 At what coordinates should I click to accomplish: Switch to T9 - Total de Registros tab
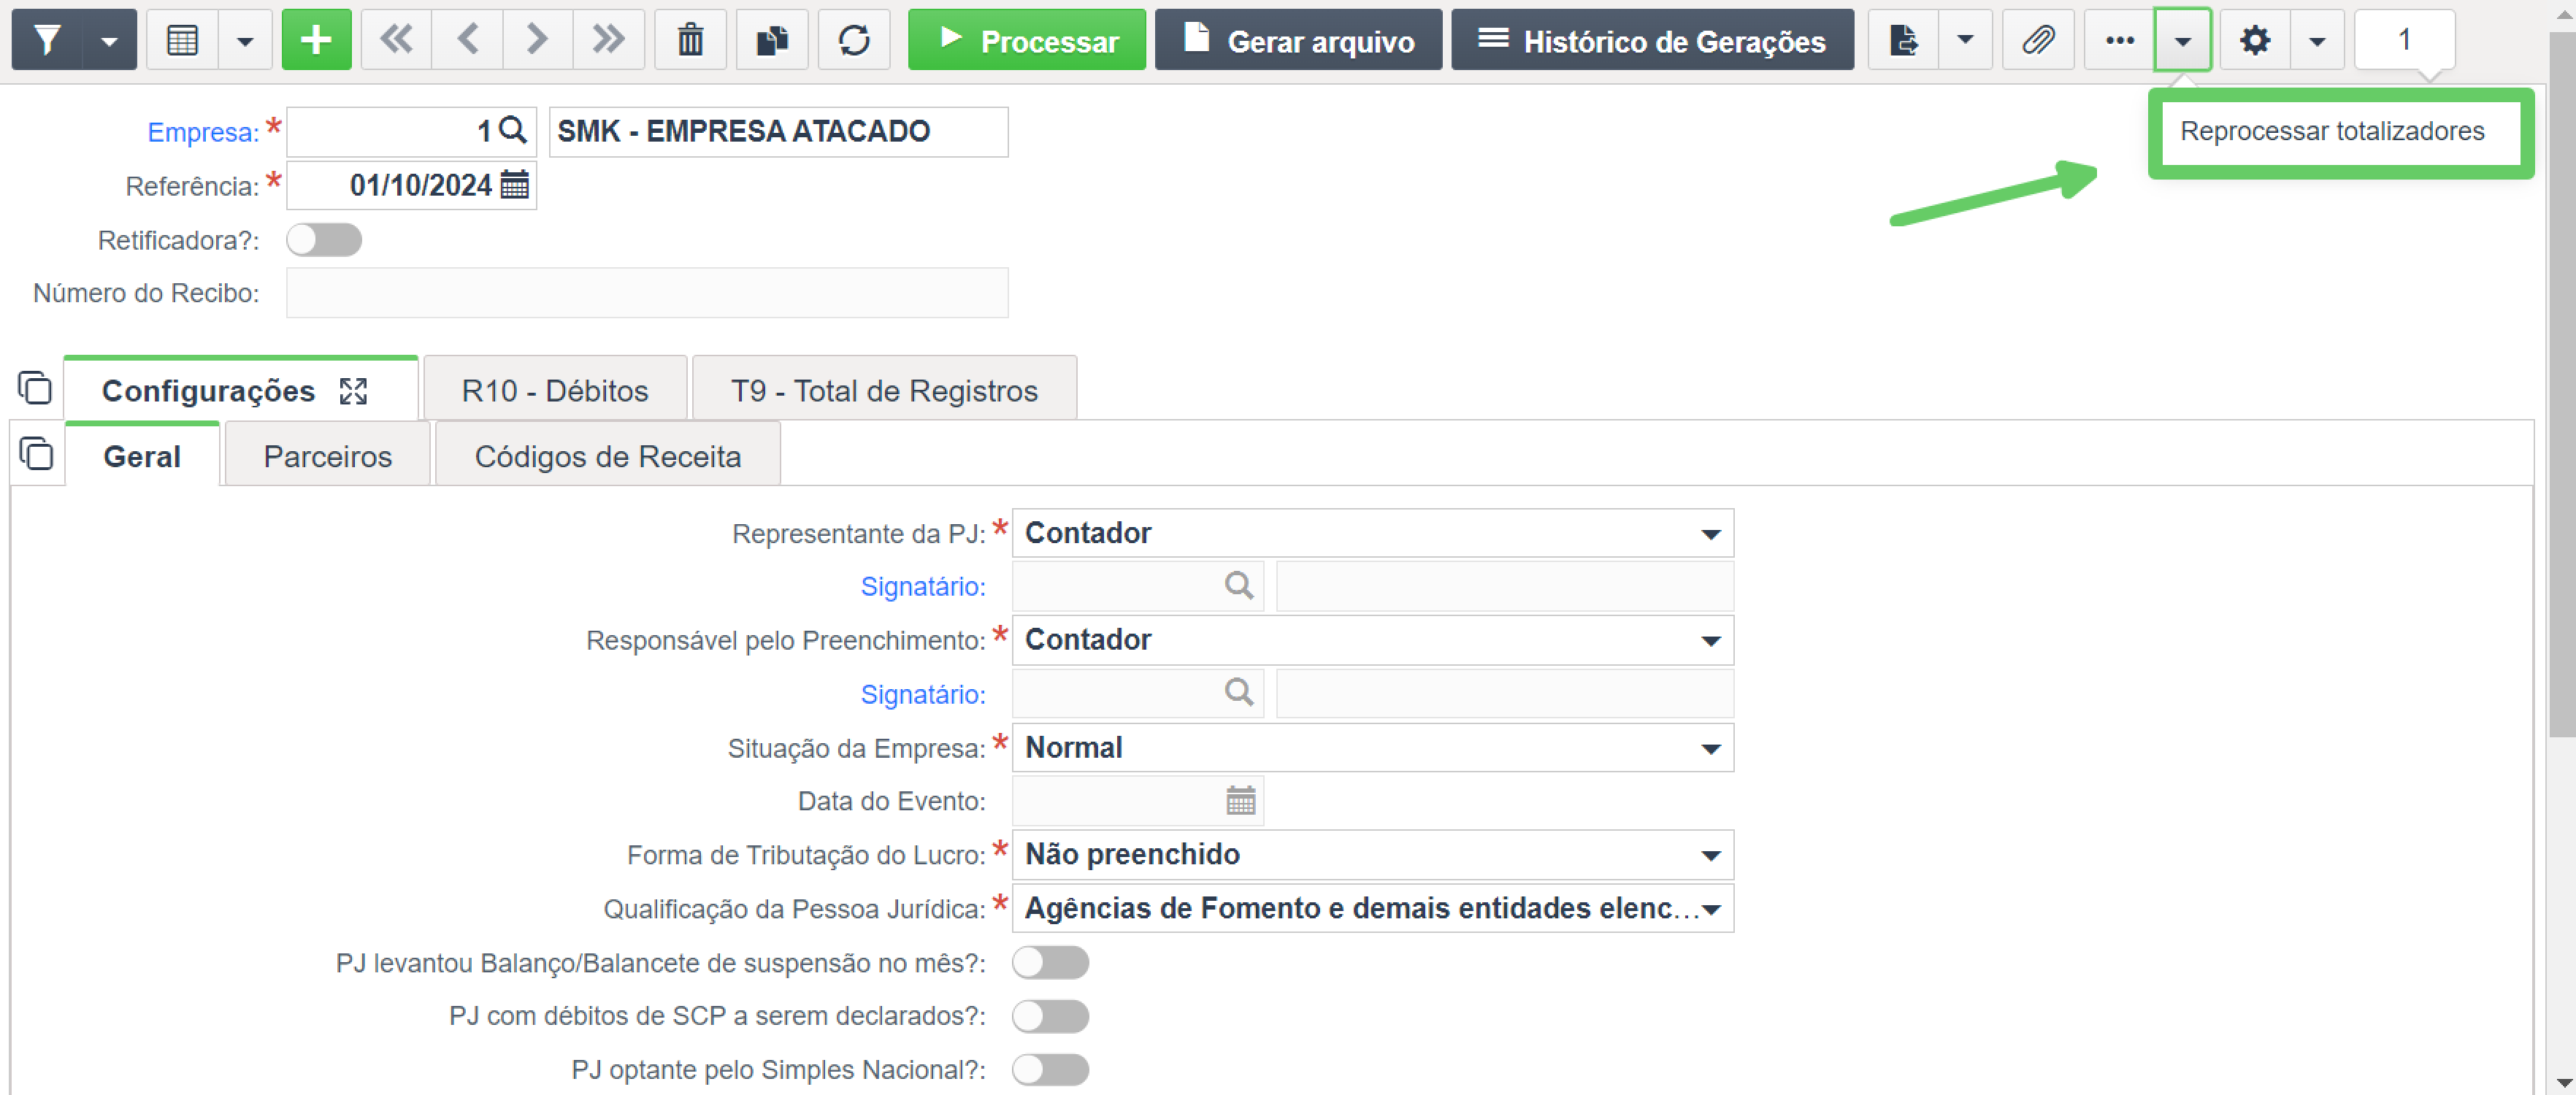[884, 390]
